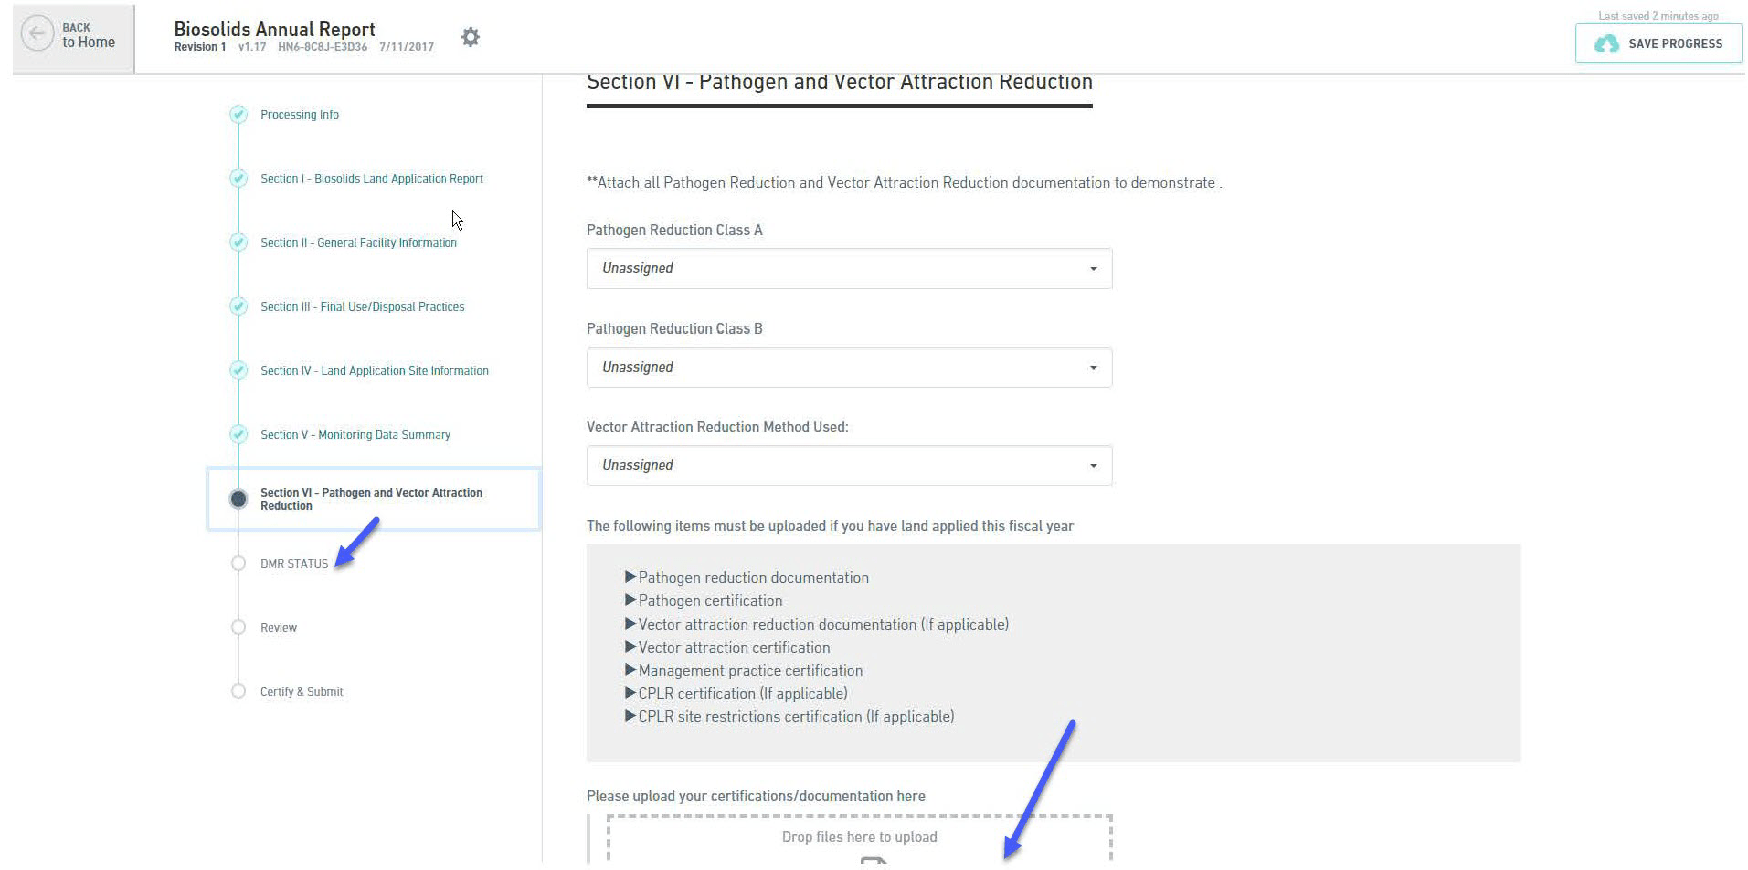Click the Processing Info checkmark icon
The image size is (1748, 870).
238,115
